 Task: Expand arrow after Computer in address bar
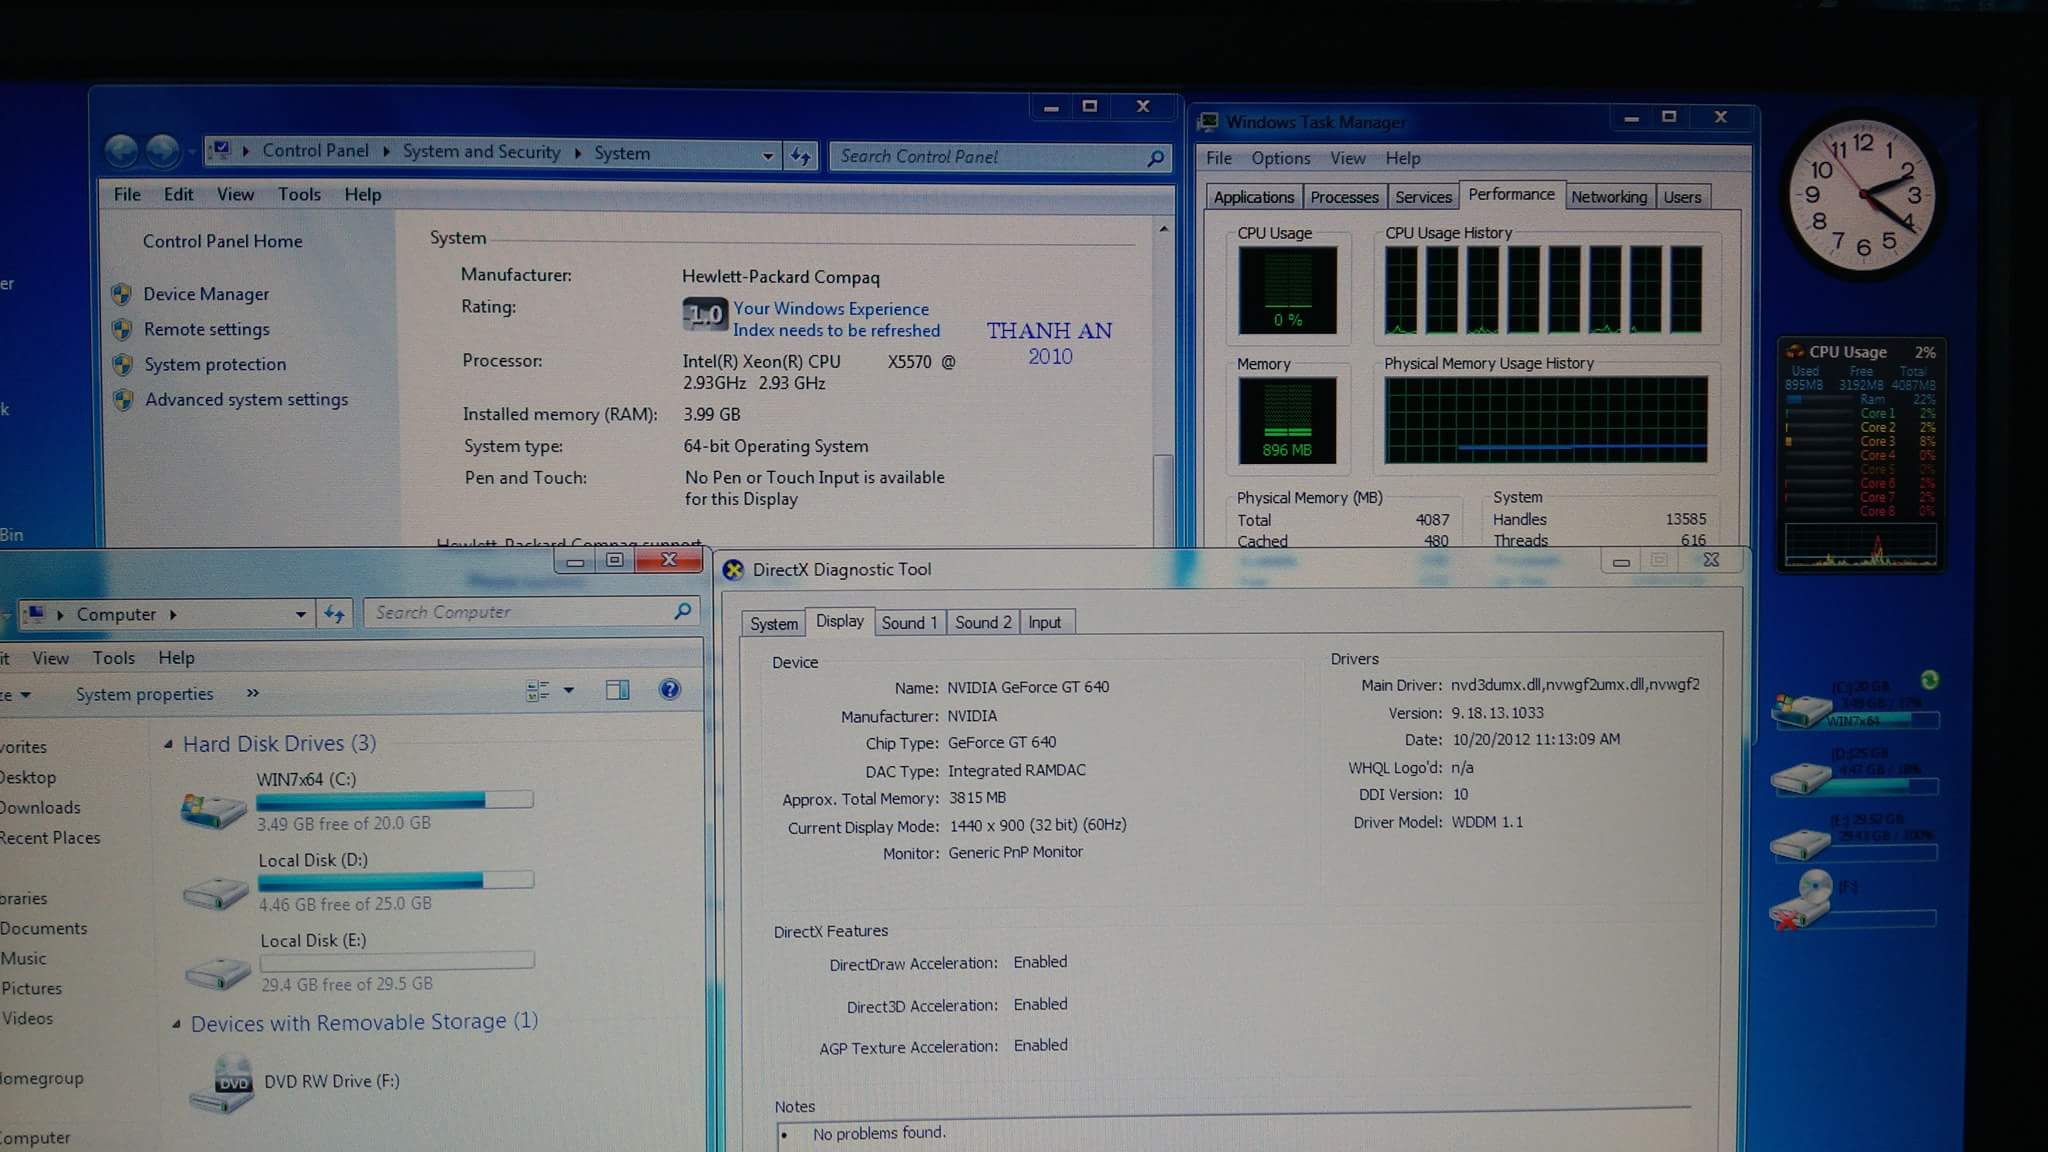point(173,614)
